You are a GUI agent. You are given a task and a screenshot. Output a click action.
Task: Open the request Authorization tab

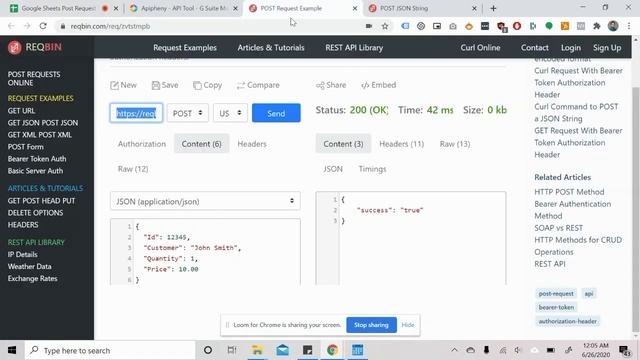(142, 144)
